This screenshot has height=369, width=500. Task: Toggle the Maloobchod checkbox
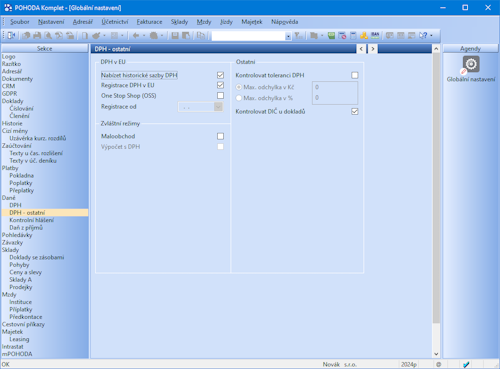click(x=220, y=136)
